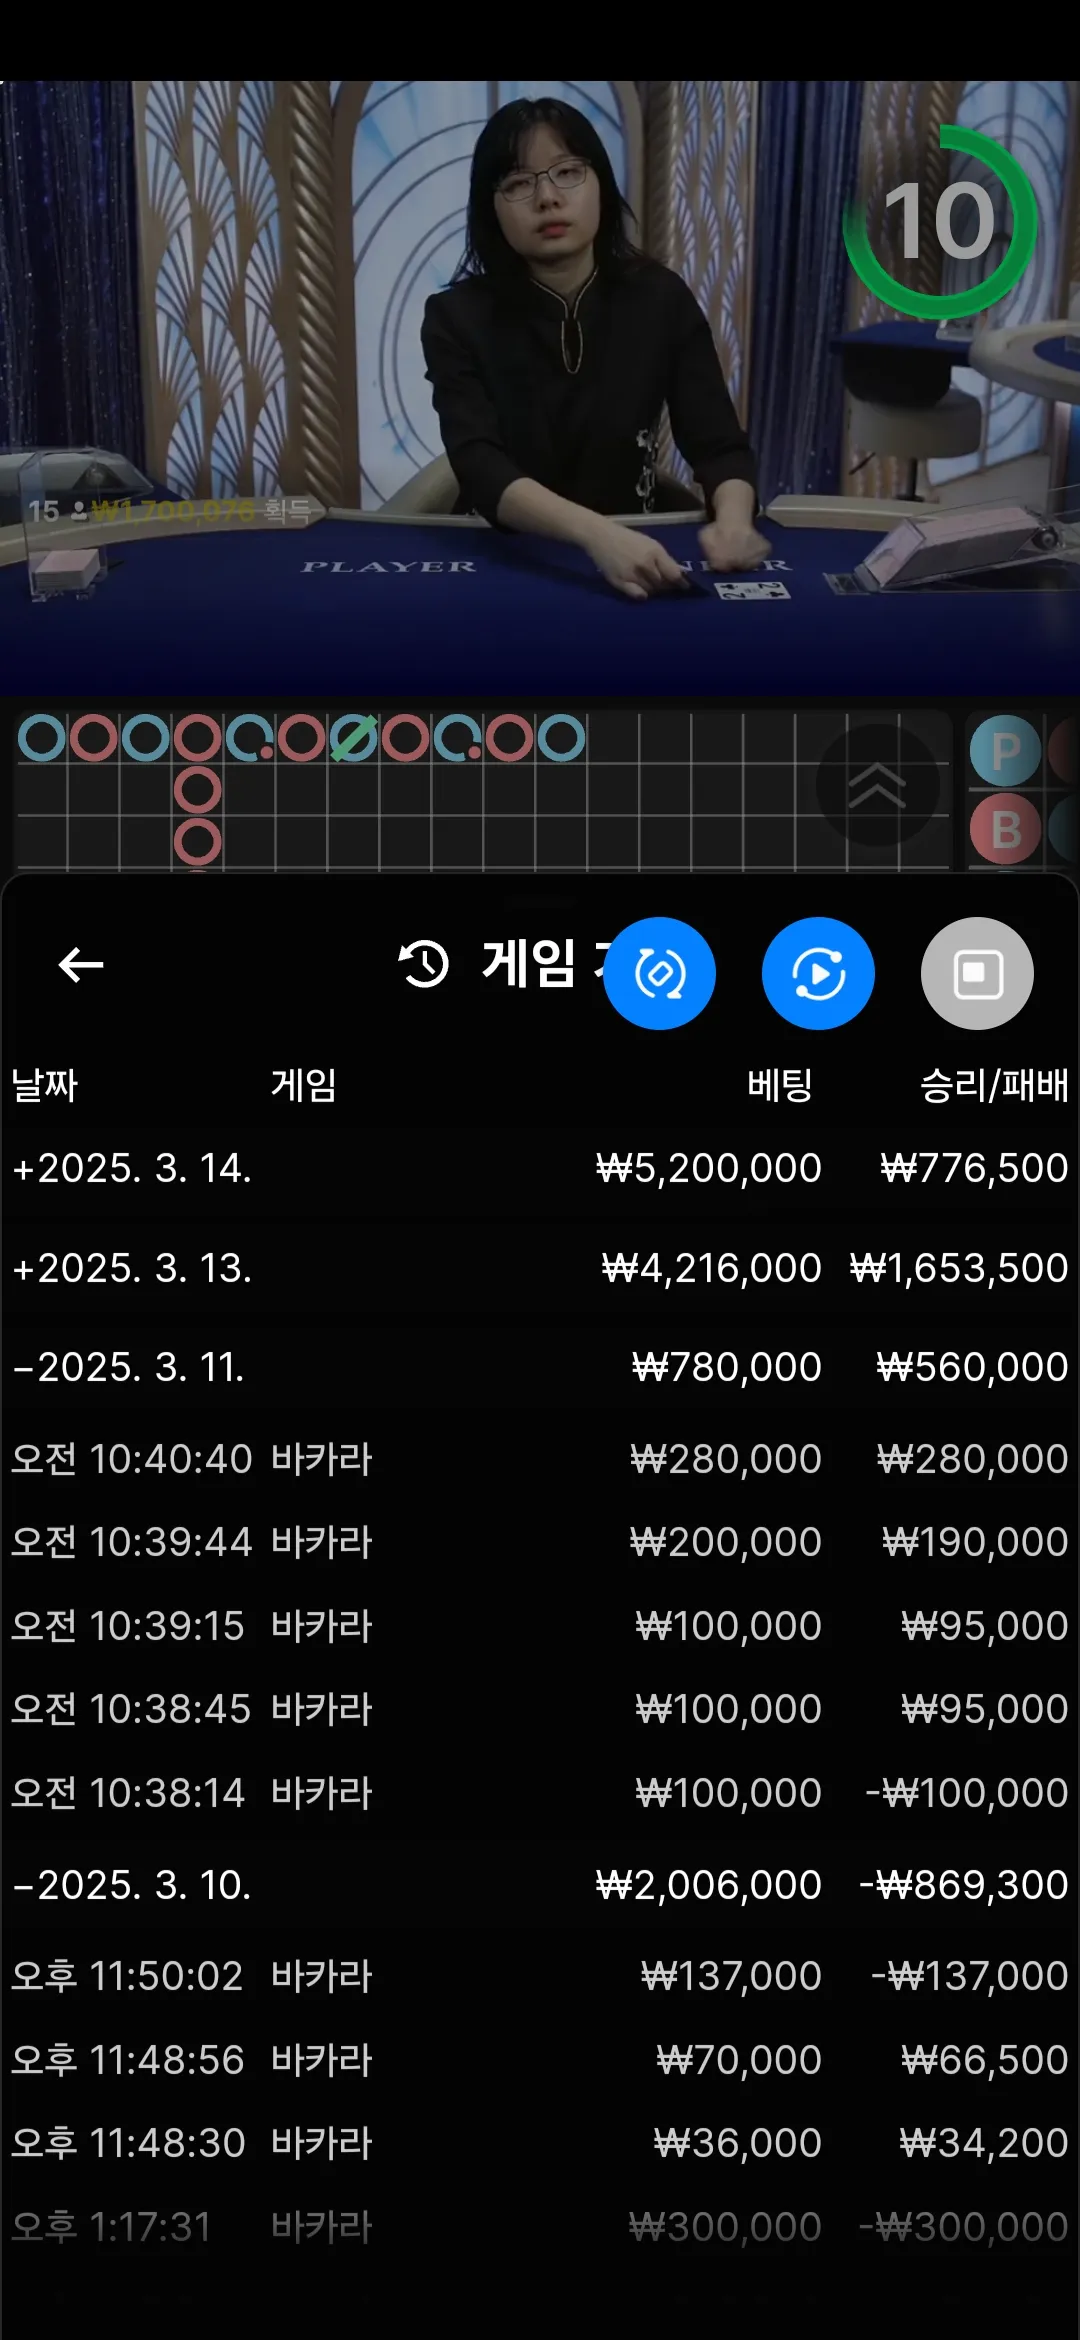Screen dimensions: 1080x2340
Task: Expand the roadmap with double chevron
Action: (877, 785)
